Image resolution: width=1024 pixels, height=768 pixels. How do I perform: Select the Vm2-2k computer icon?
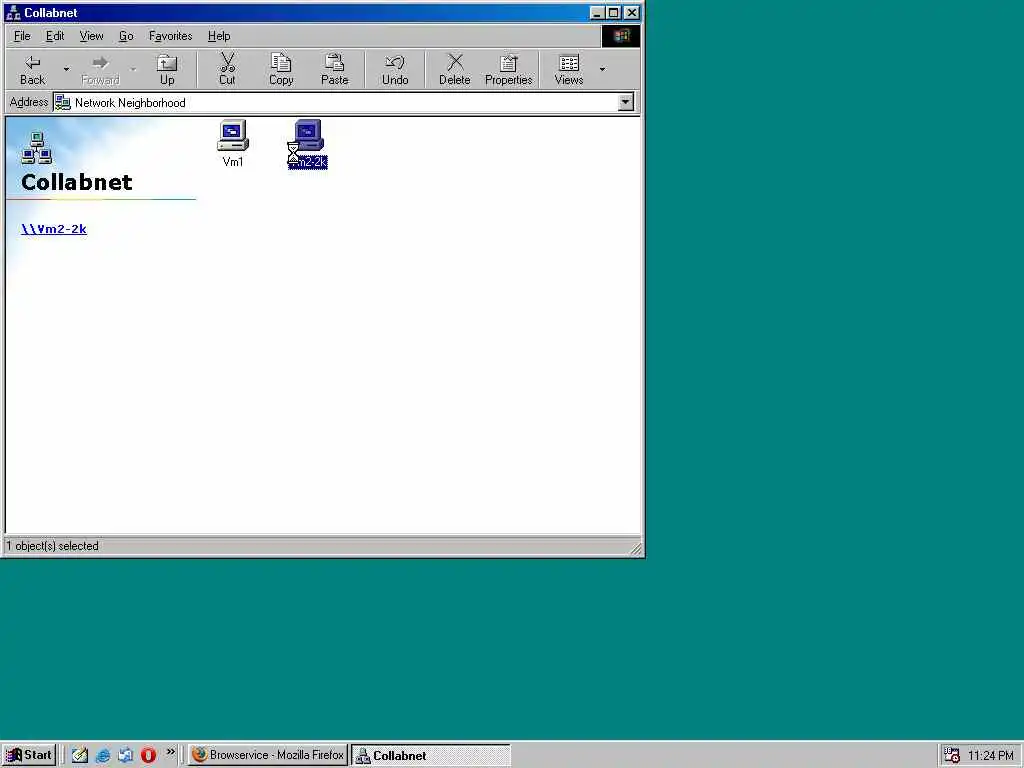point(308,144)
